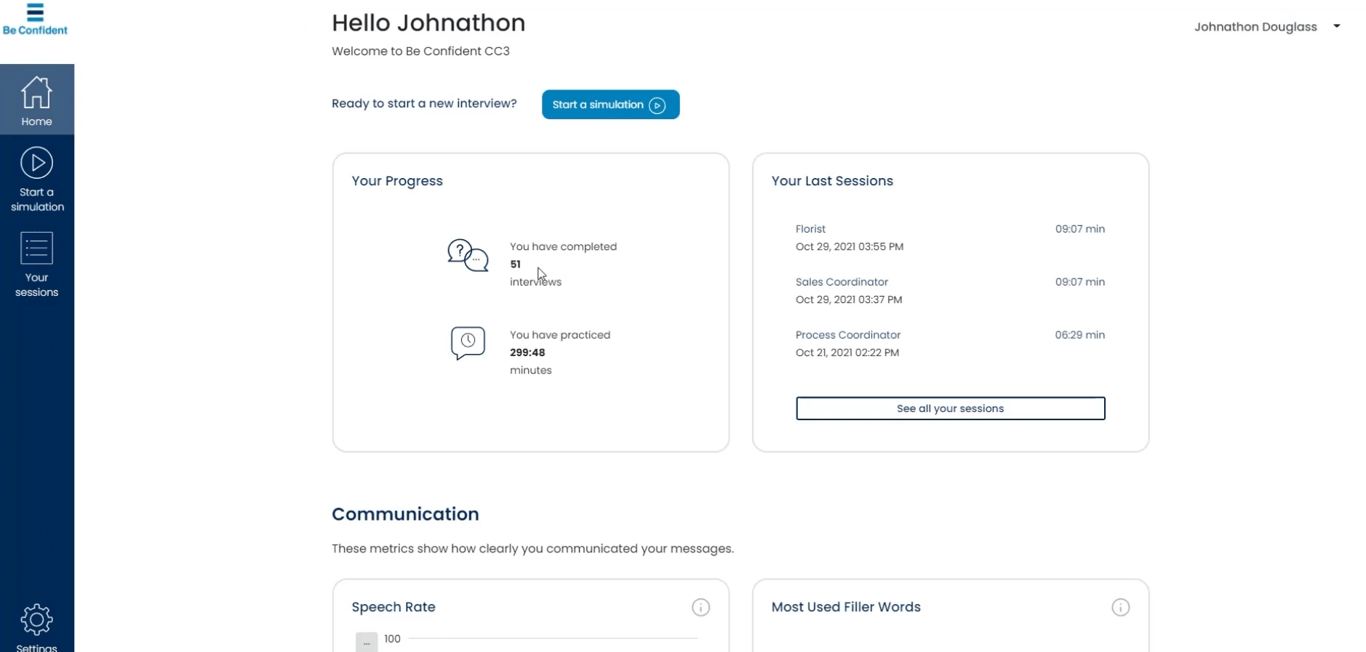
Task: Open Start a simulation sidebar icon
Action: (x=37, y=163)
